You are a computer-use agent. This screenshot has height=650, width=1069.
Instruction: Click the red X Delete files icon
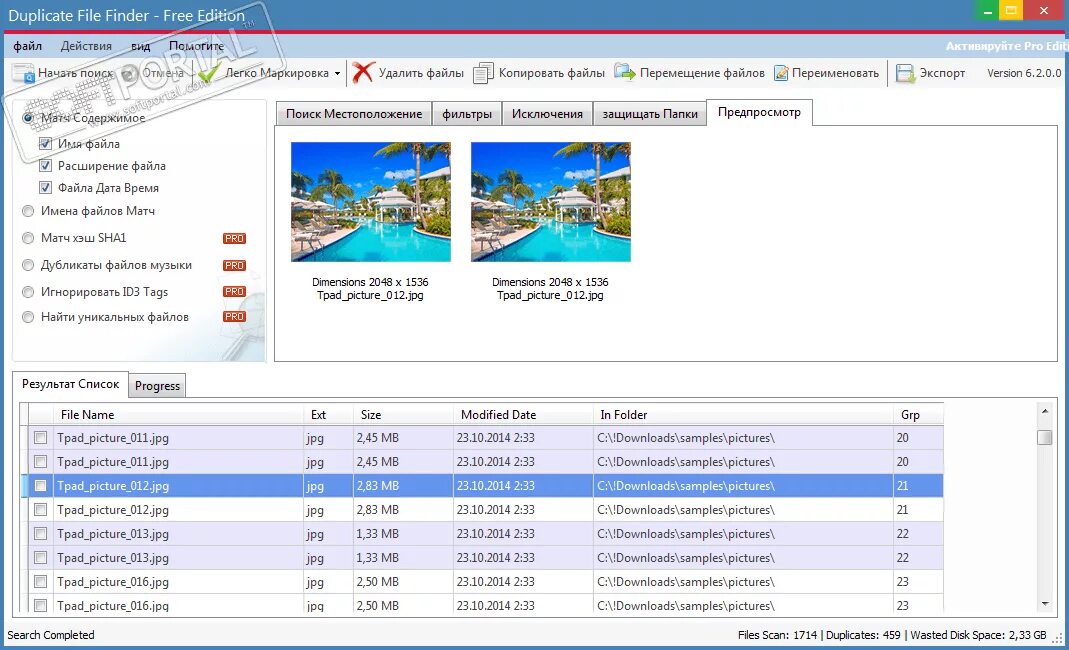pos(363,72)
